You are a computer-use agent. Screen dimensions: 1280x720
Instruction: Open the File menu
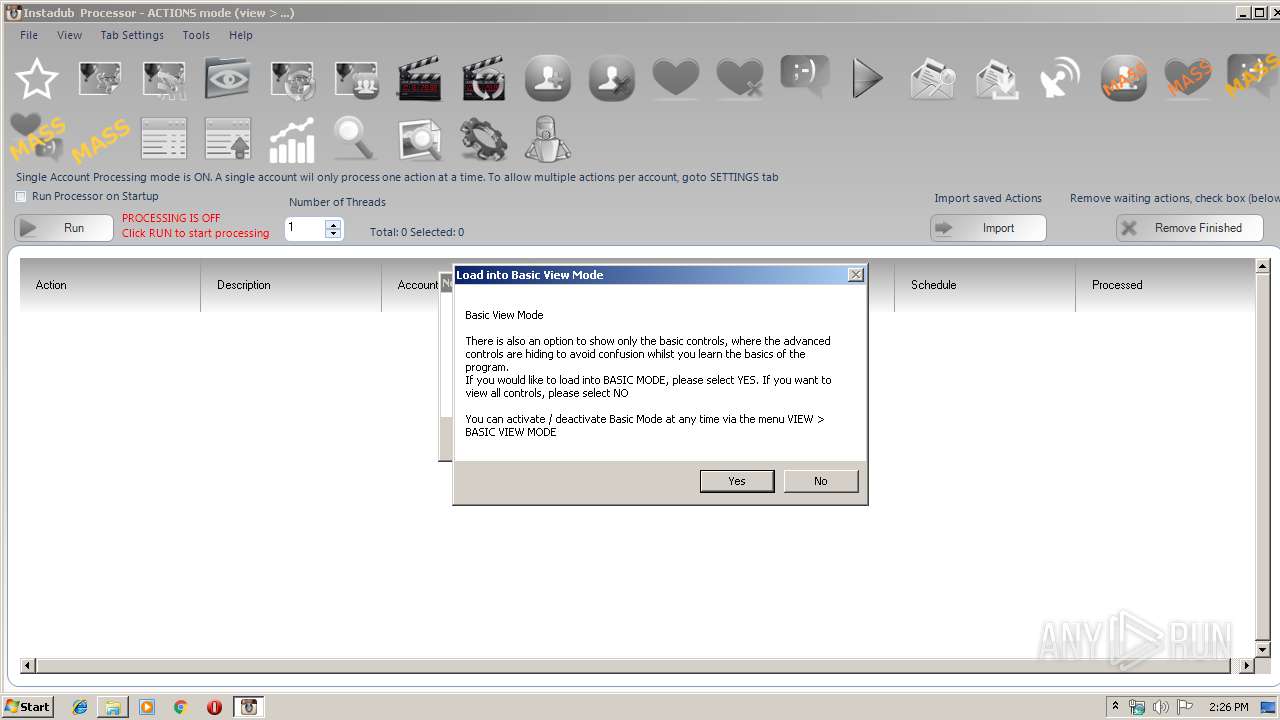(x=29, y=35)
